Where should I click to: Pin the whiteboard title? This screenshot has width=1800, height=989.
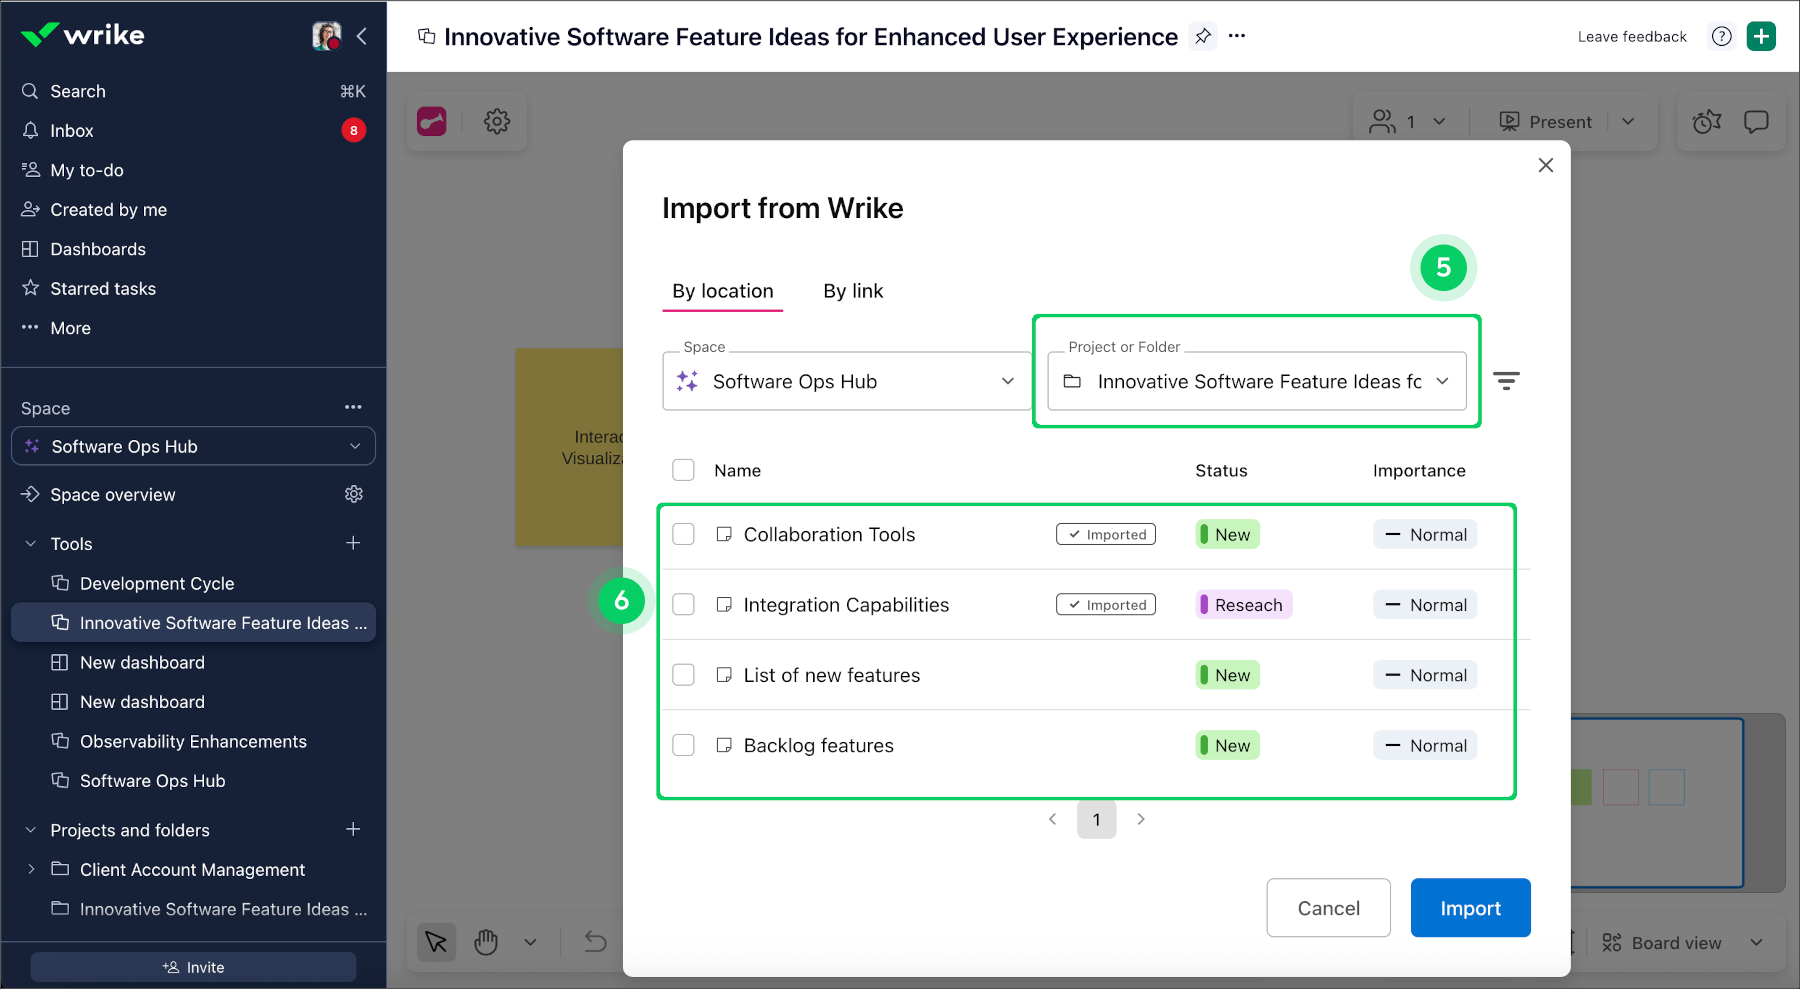point(1203,36)
